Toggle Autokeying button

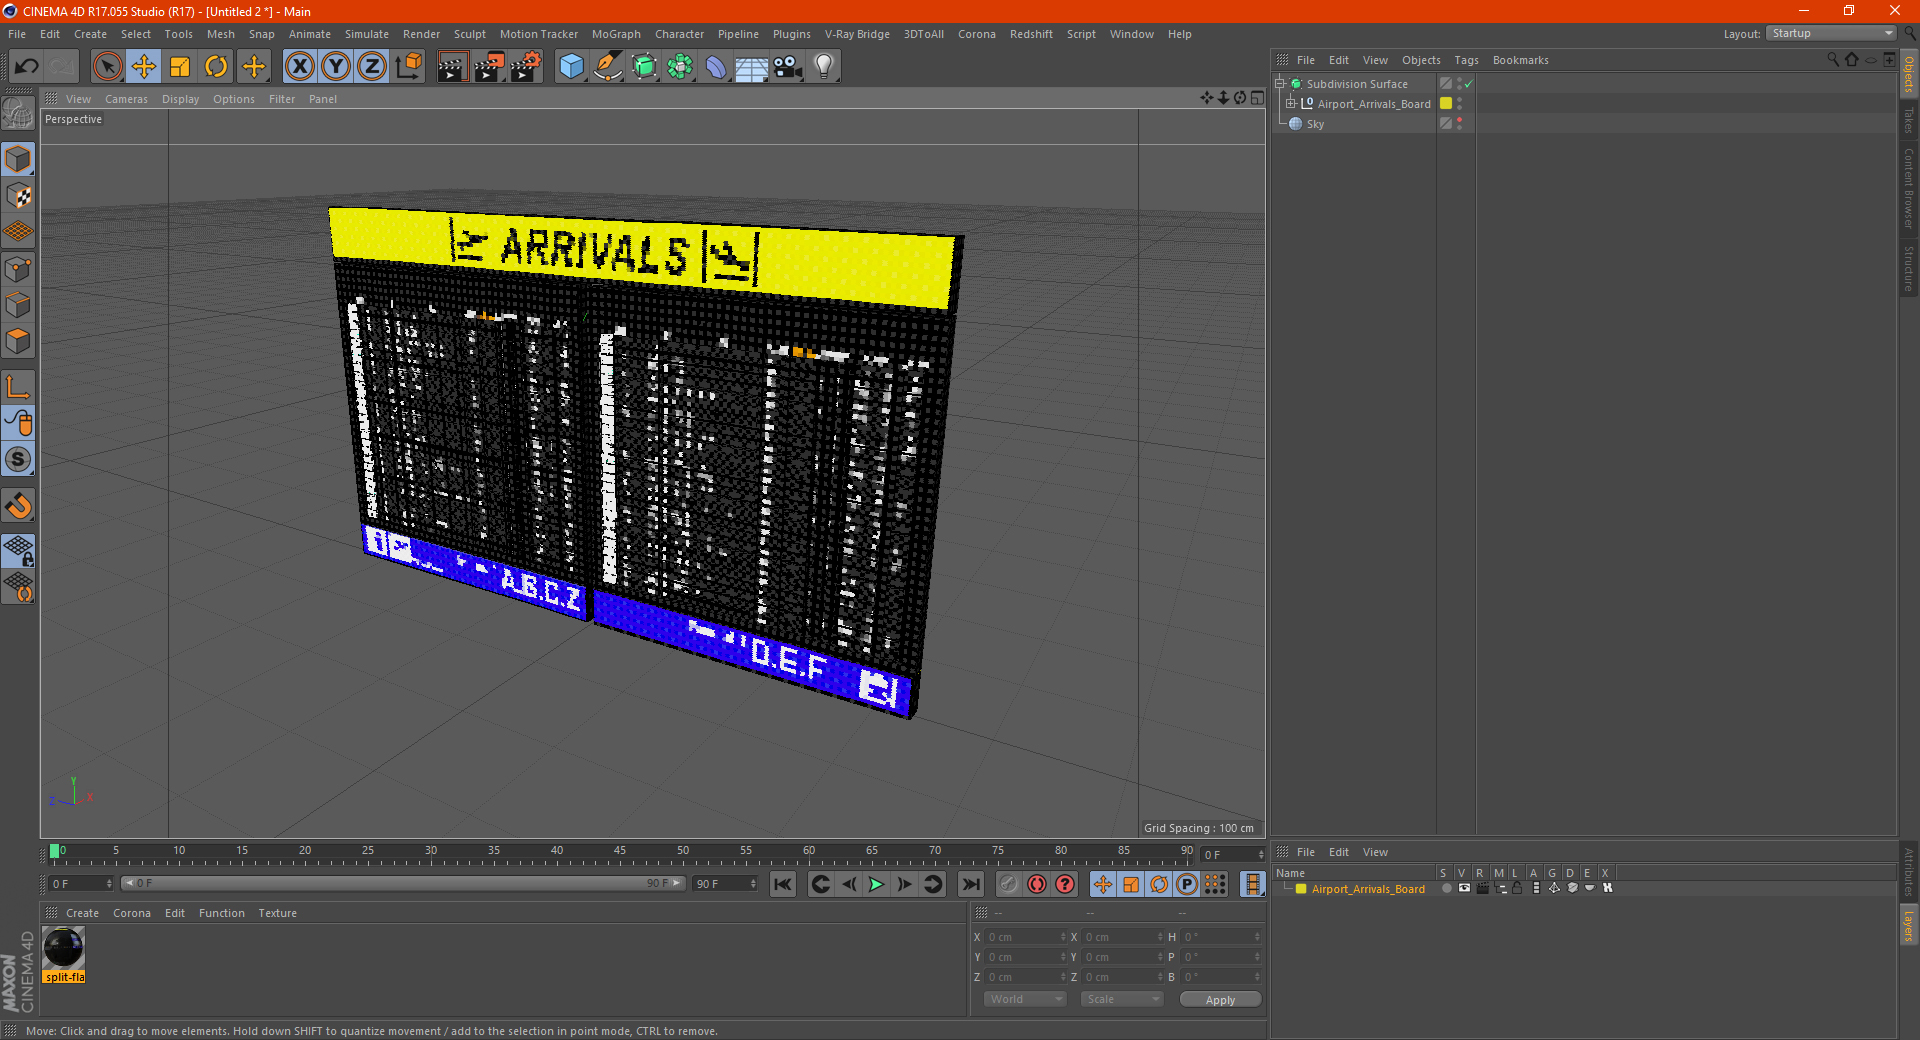click(x=1037, y=884)
